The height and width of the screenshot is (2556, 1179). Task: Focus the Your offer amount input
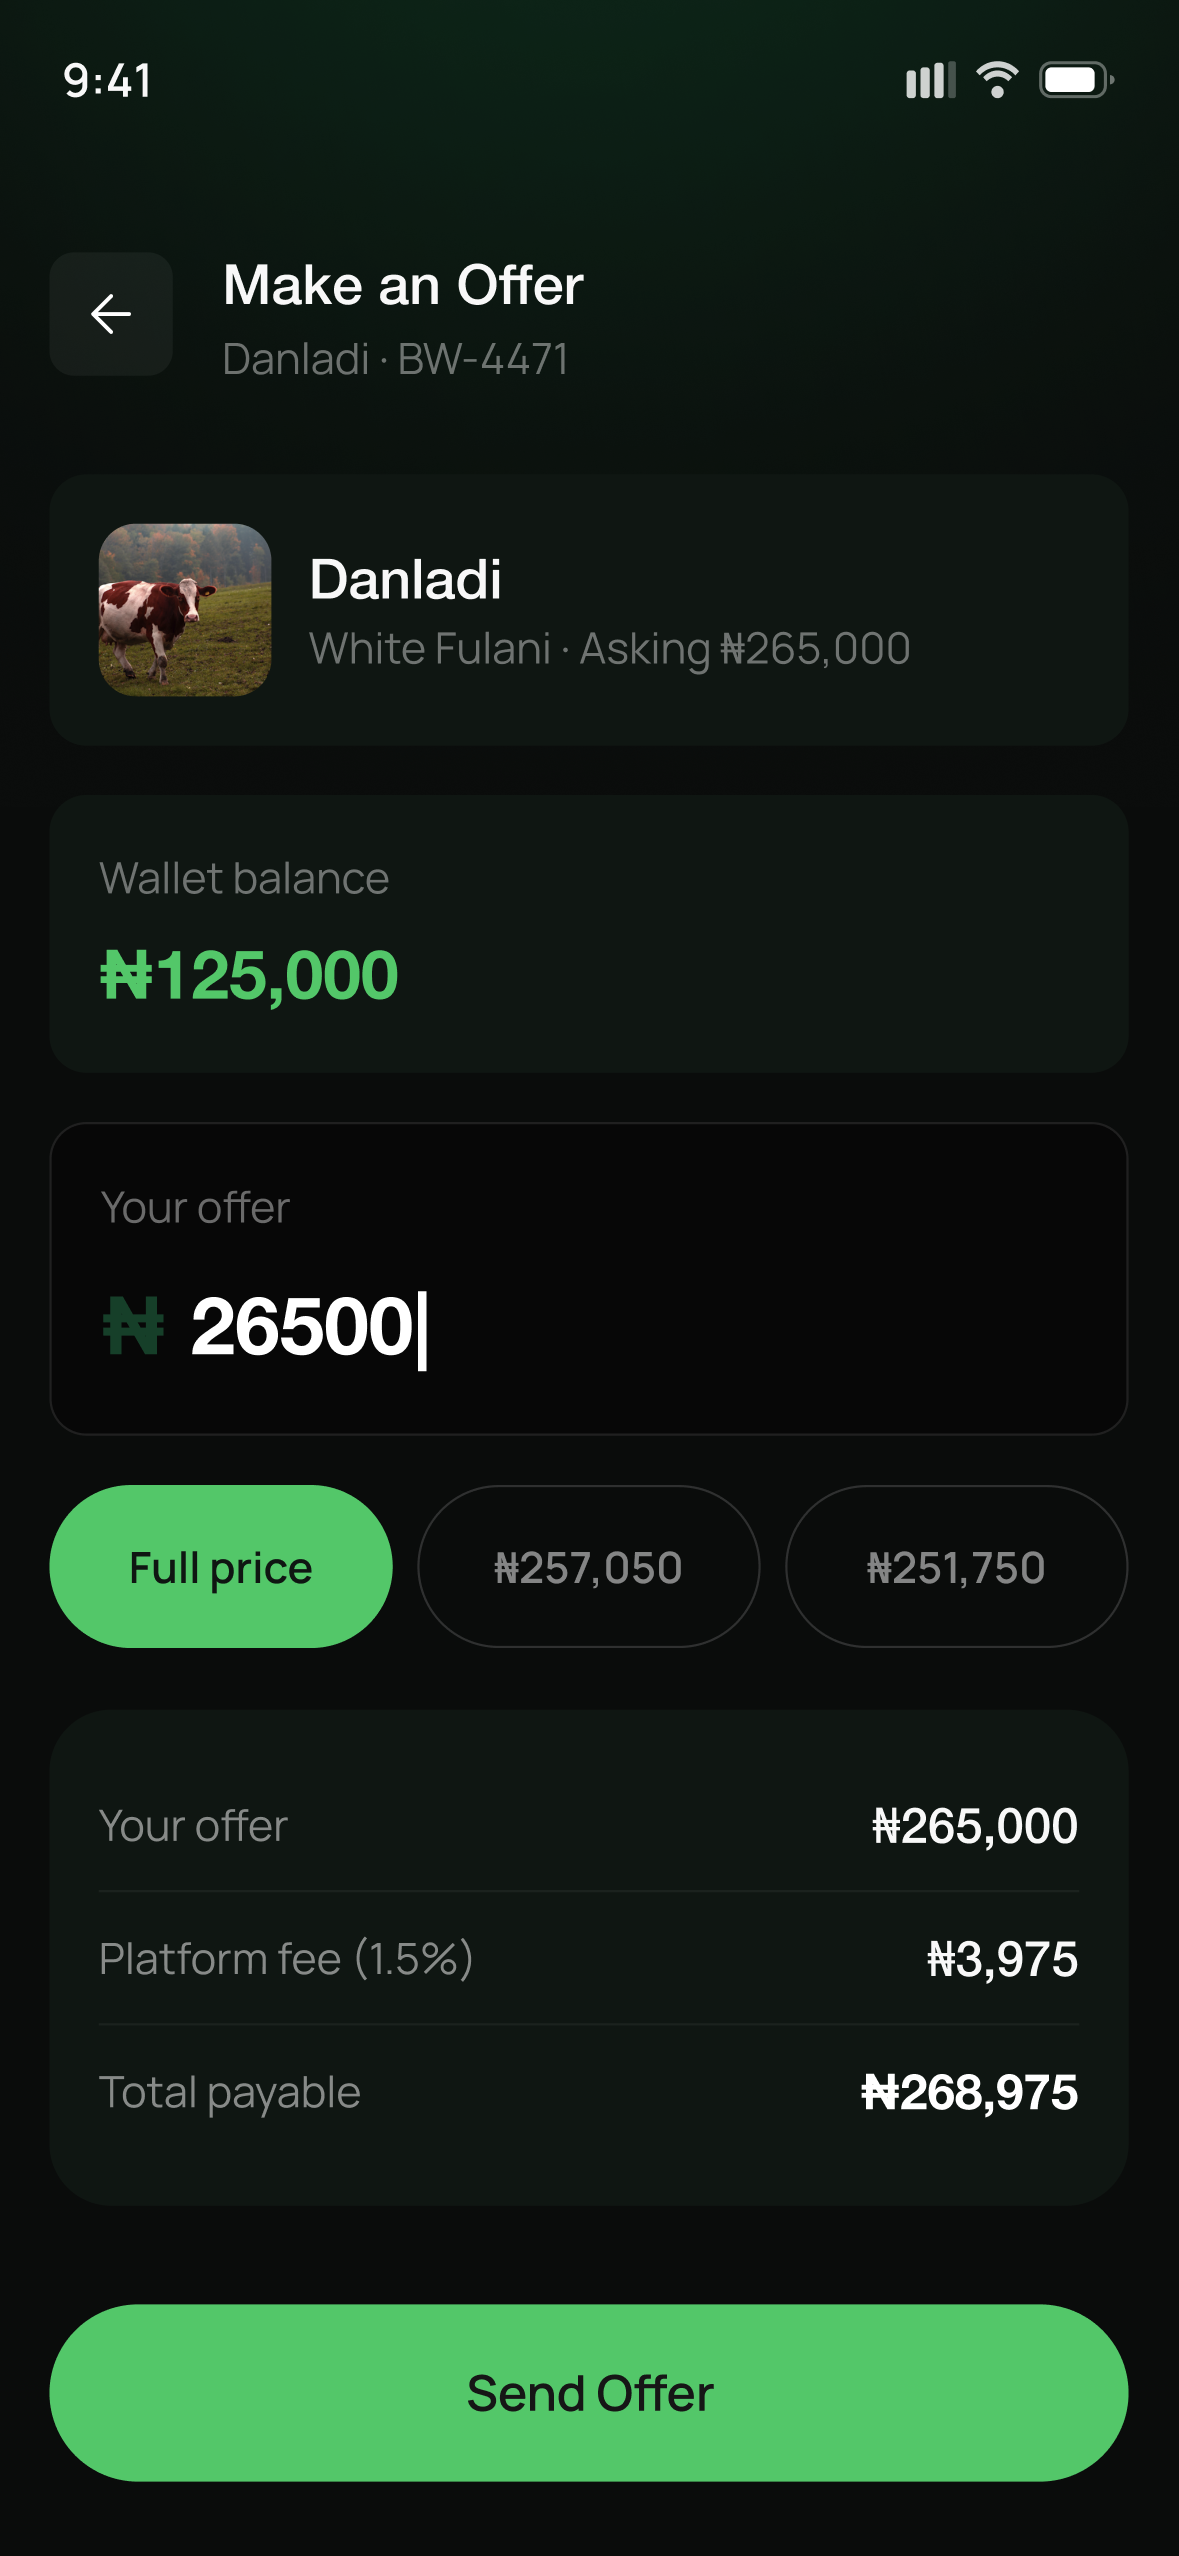click(x=589, y=1279)
